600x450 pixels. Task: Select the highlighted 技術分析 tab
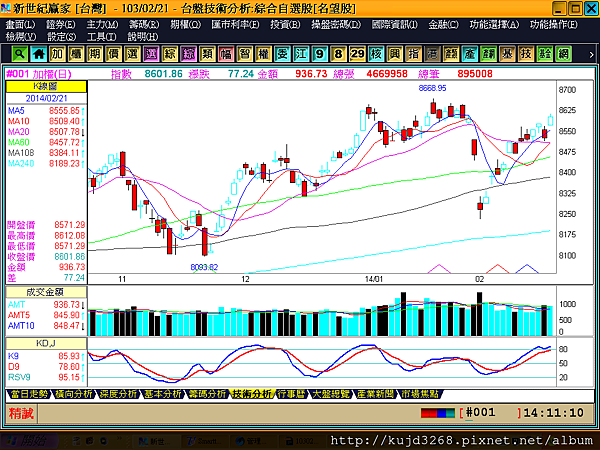[252, 394]
